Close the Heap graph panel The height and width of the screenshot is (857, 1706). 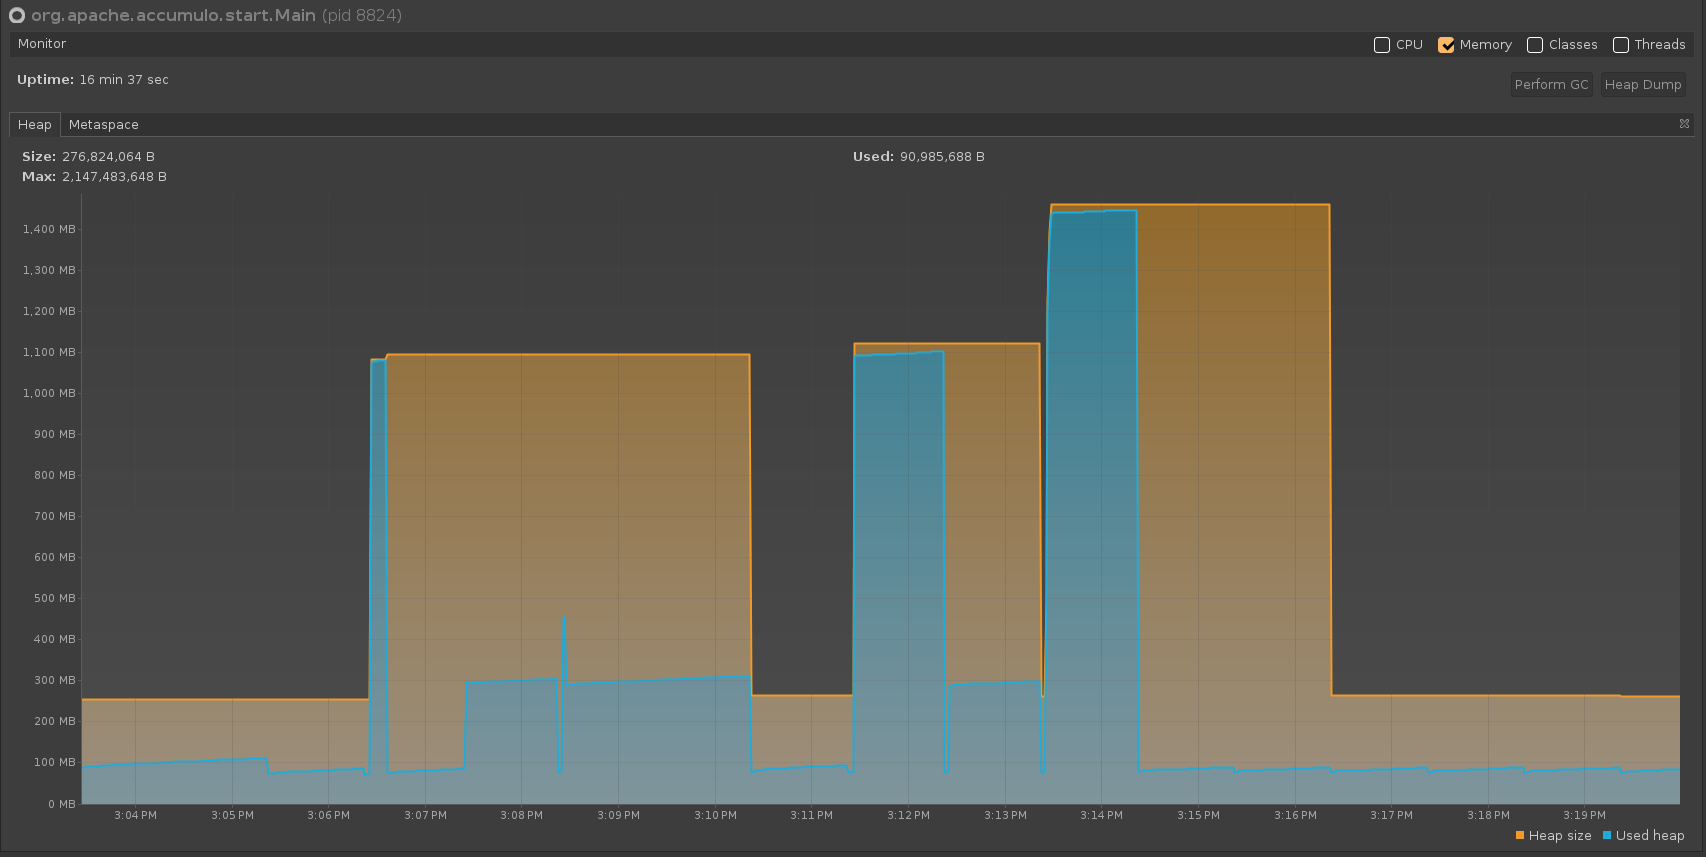1684,124
